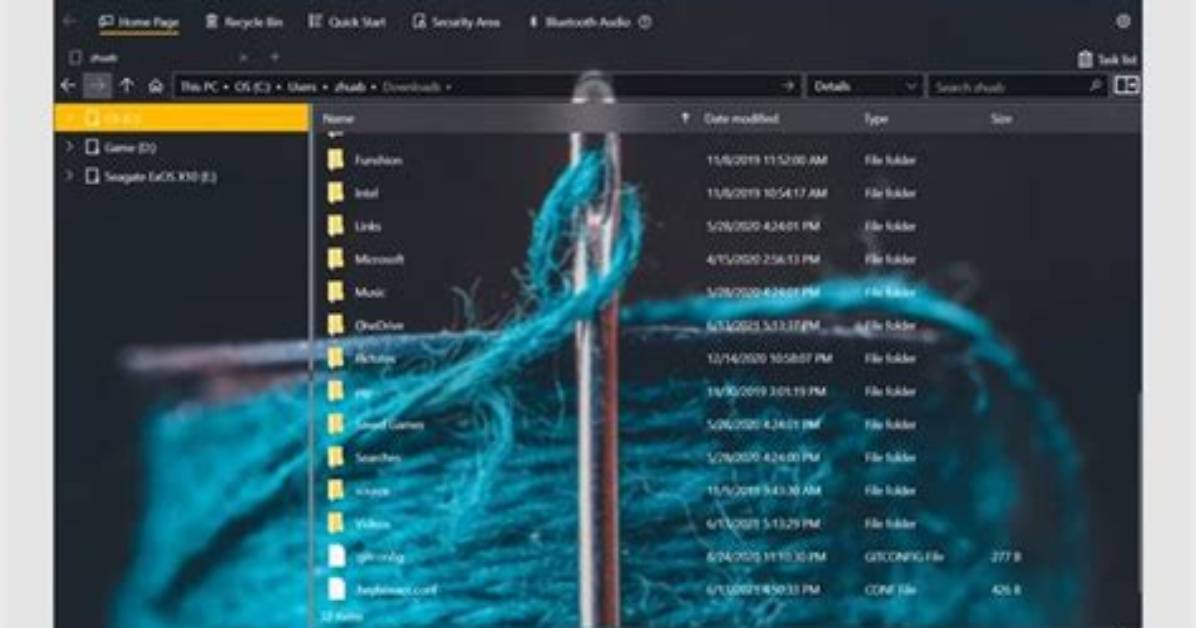Click 'Users' in the address path
1196x628 pixels.
click(x=302, y=87)
